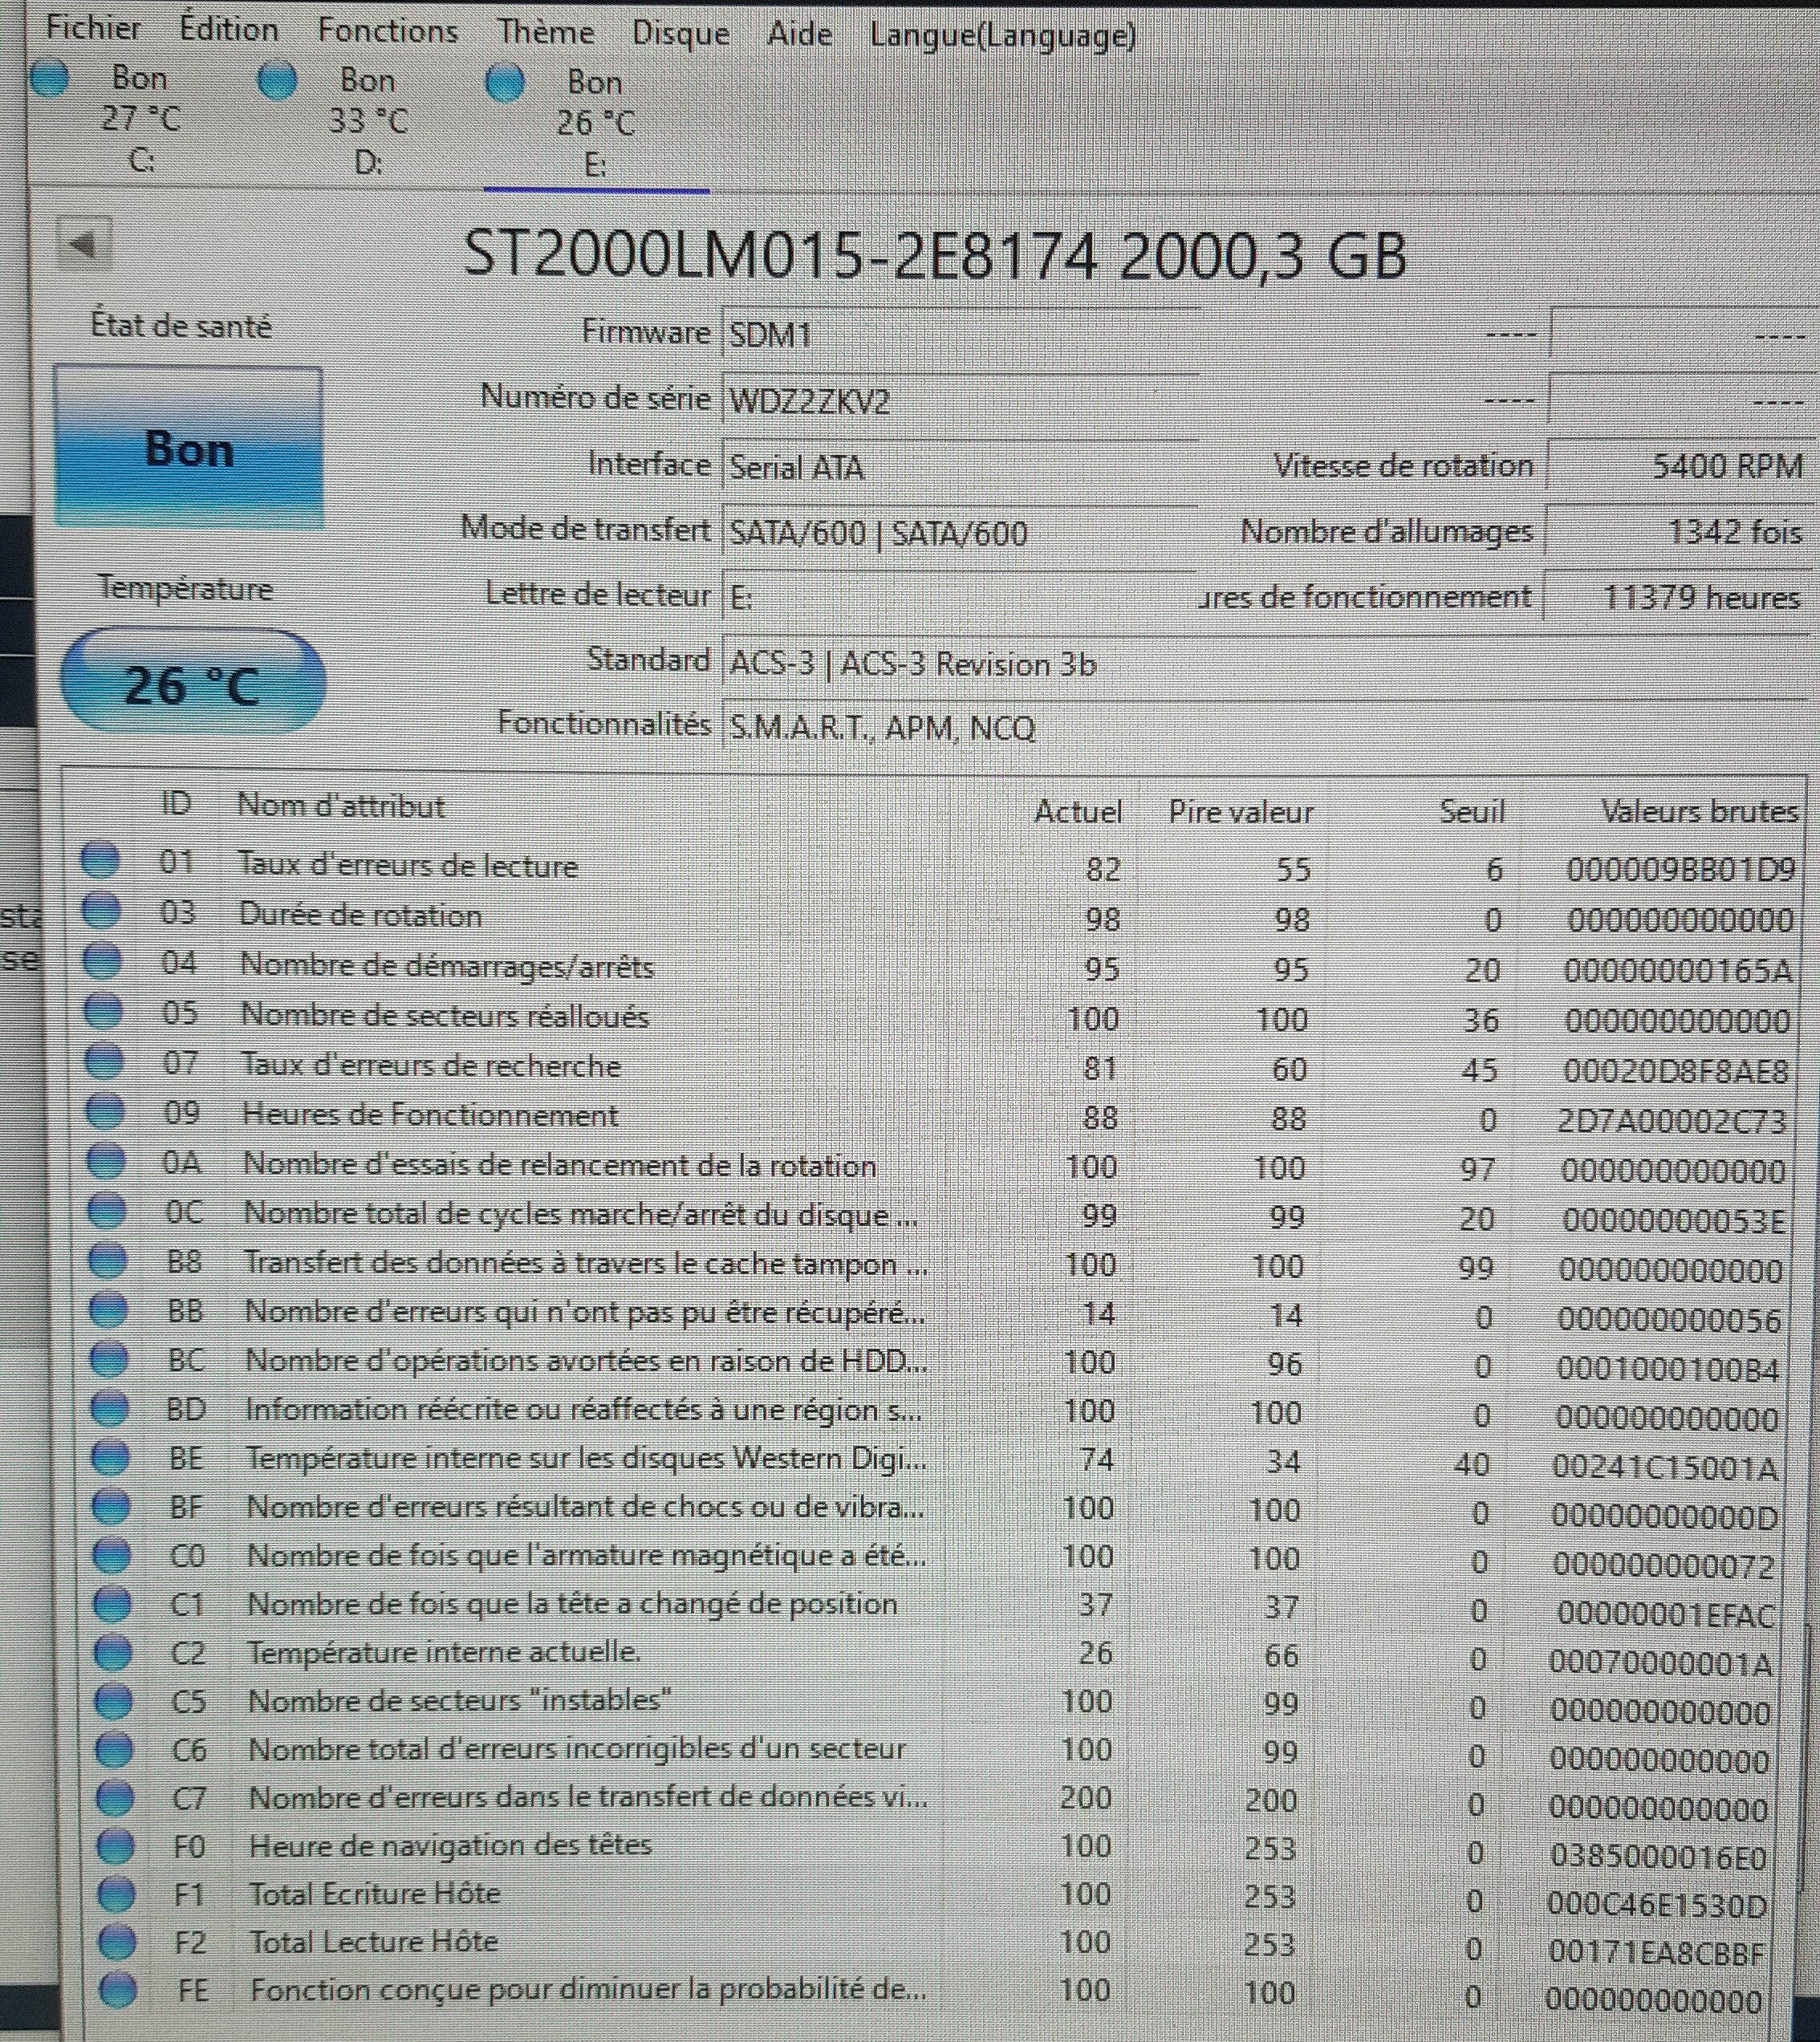Open the Fonctions menu
Viewport: 1820px width, 2042px height.
click(x=388, y=31)
